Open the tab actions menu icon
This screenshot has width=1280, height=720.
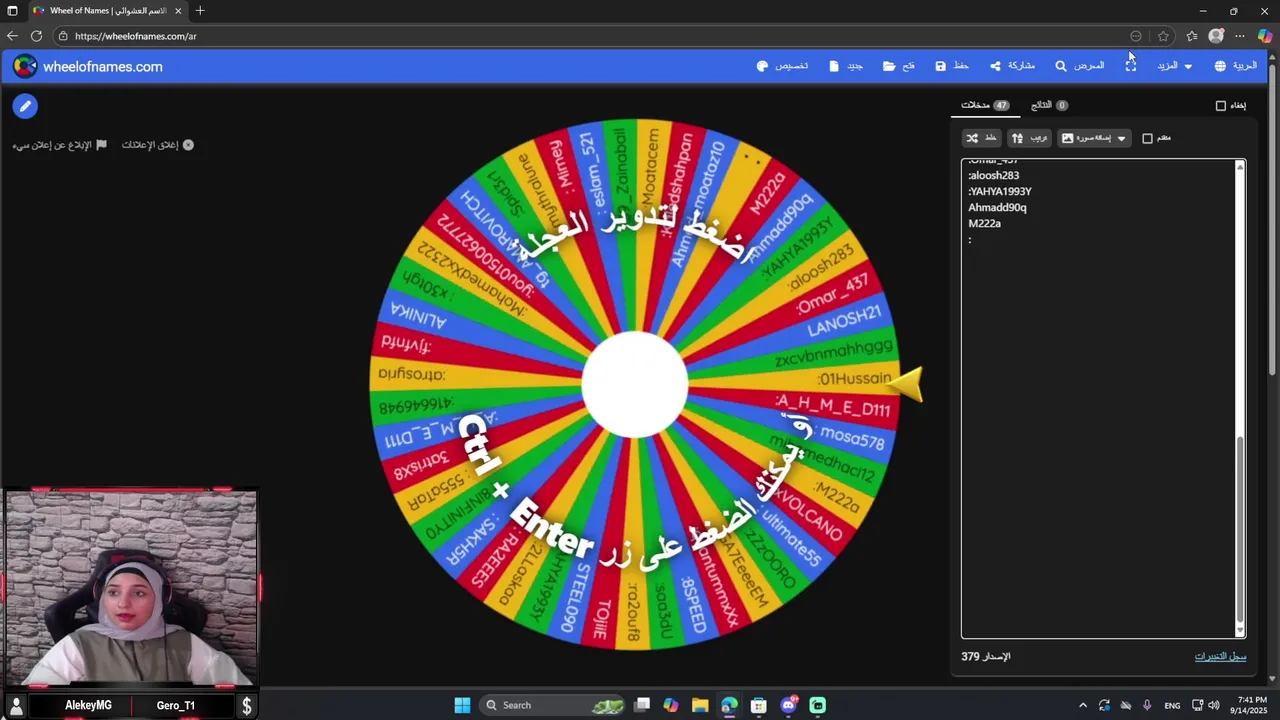click(x=12, y=11)
